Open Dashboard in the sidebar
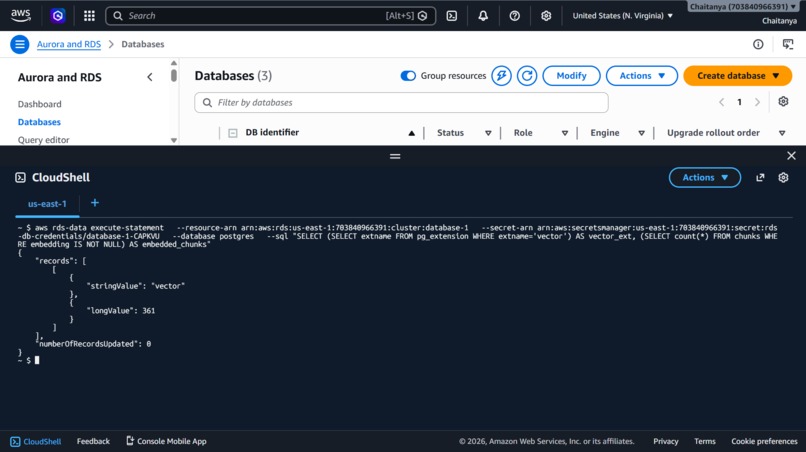 click(x=40, y=104)
